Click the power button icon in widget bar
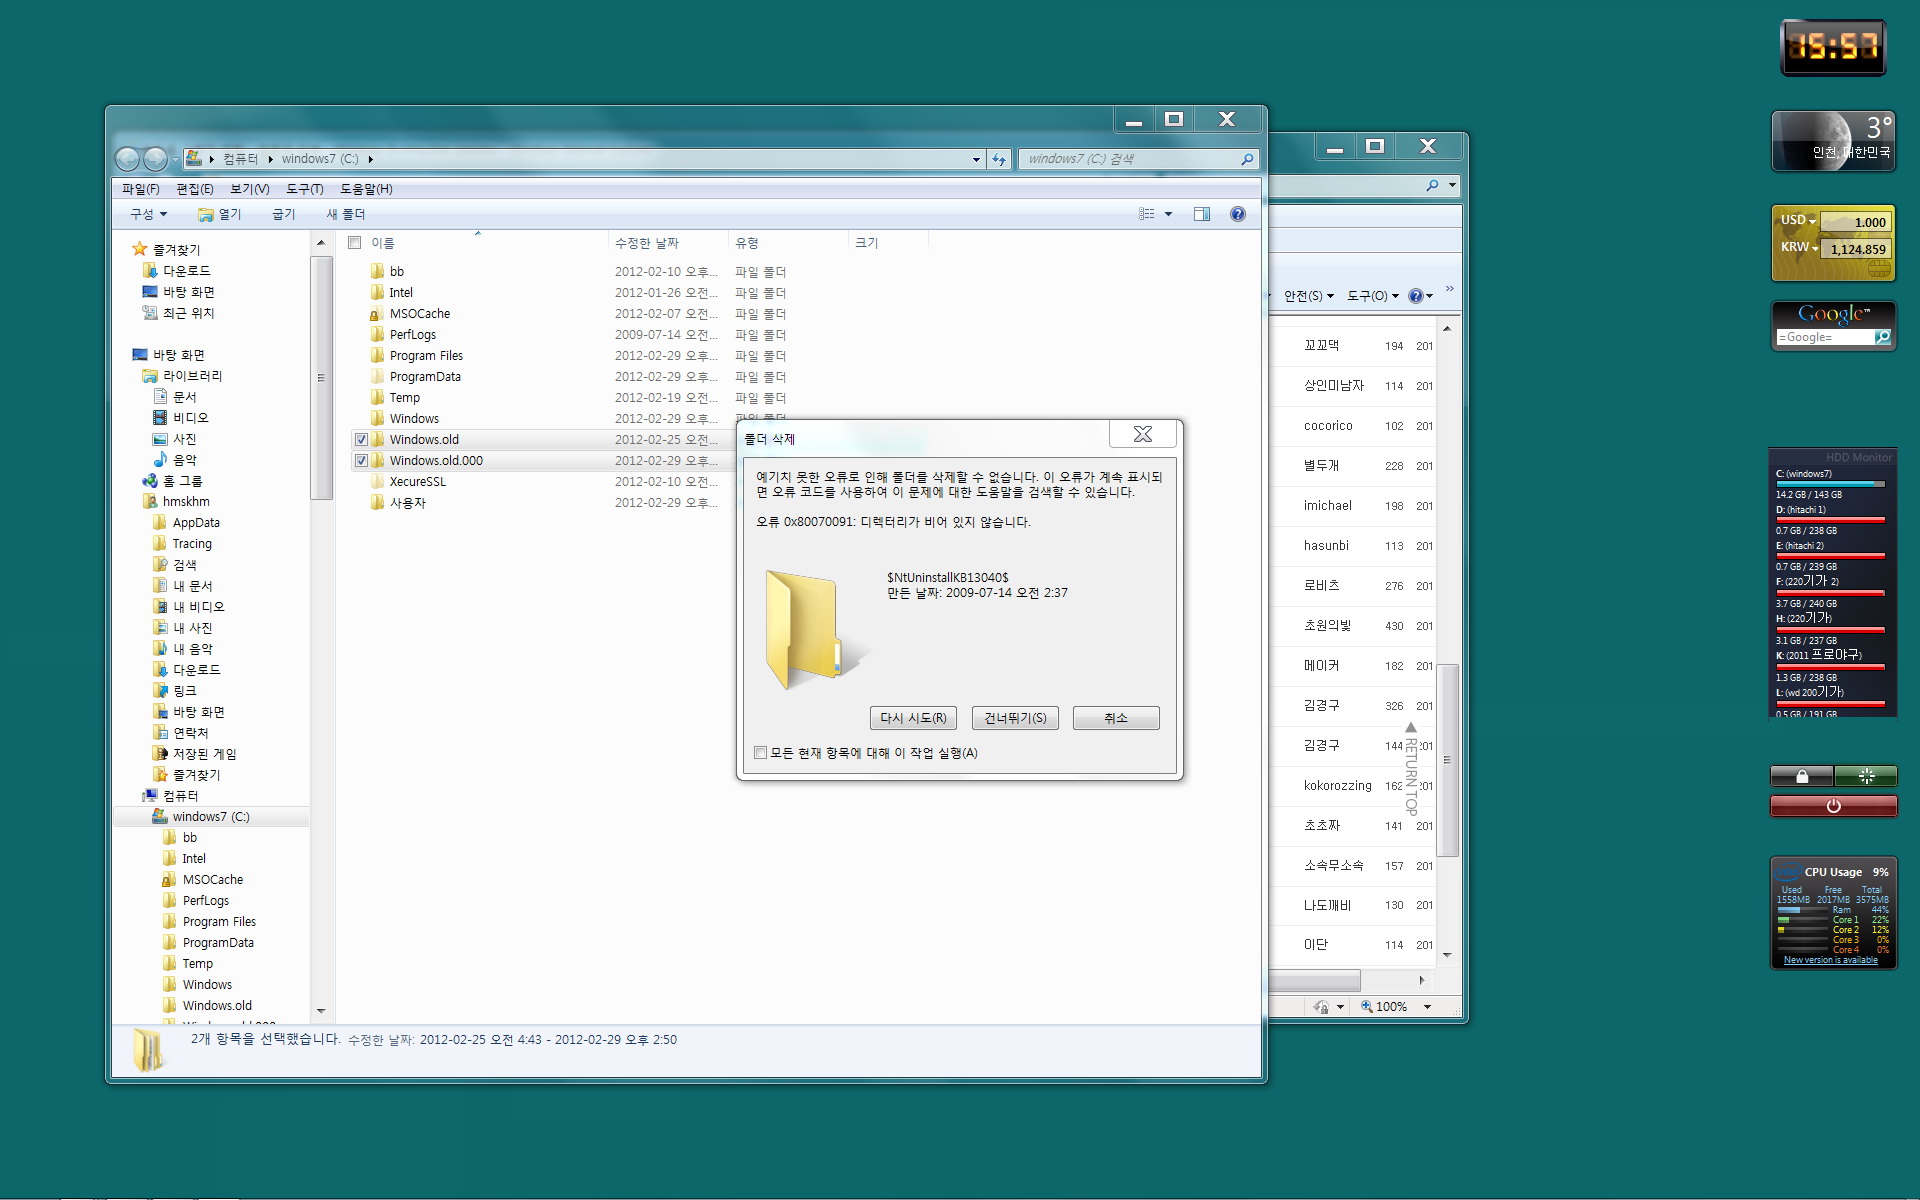Screen dimensions: 1920x1200 1832,805
